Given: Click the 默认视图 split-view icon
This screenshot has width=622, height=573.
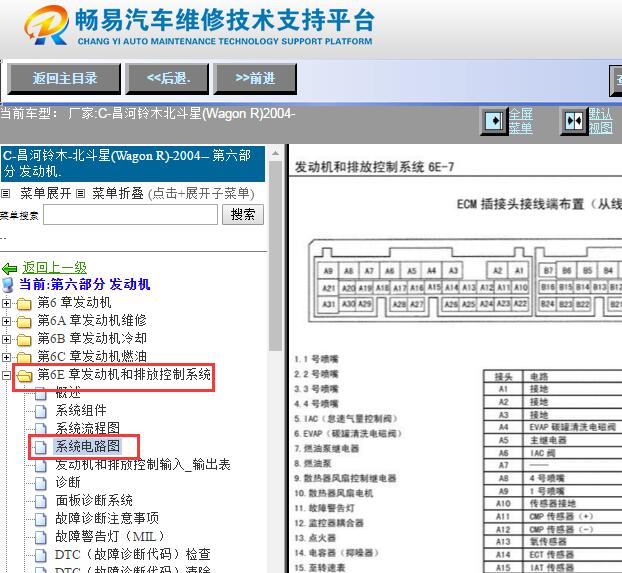Looking at the screenshot, I should 574,120.
